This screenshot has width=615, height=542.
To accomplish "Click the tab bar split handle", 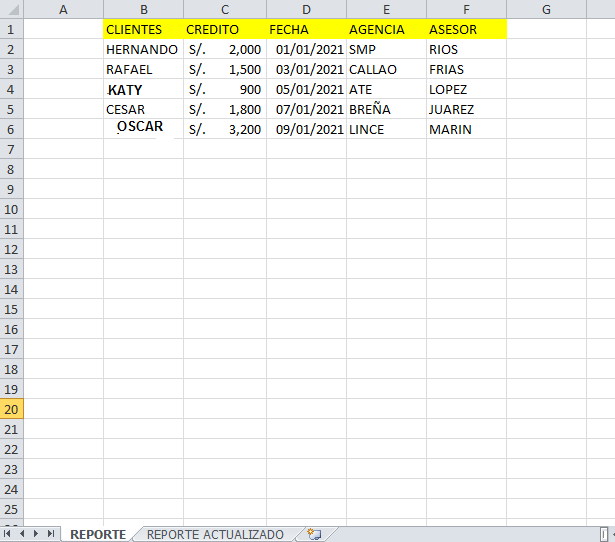I will click(x=604, y=534).
